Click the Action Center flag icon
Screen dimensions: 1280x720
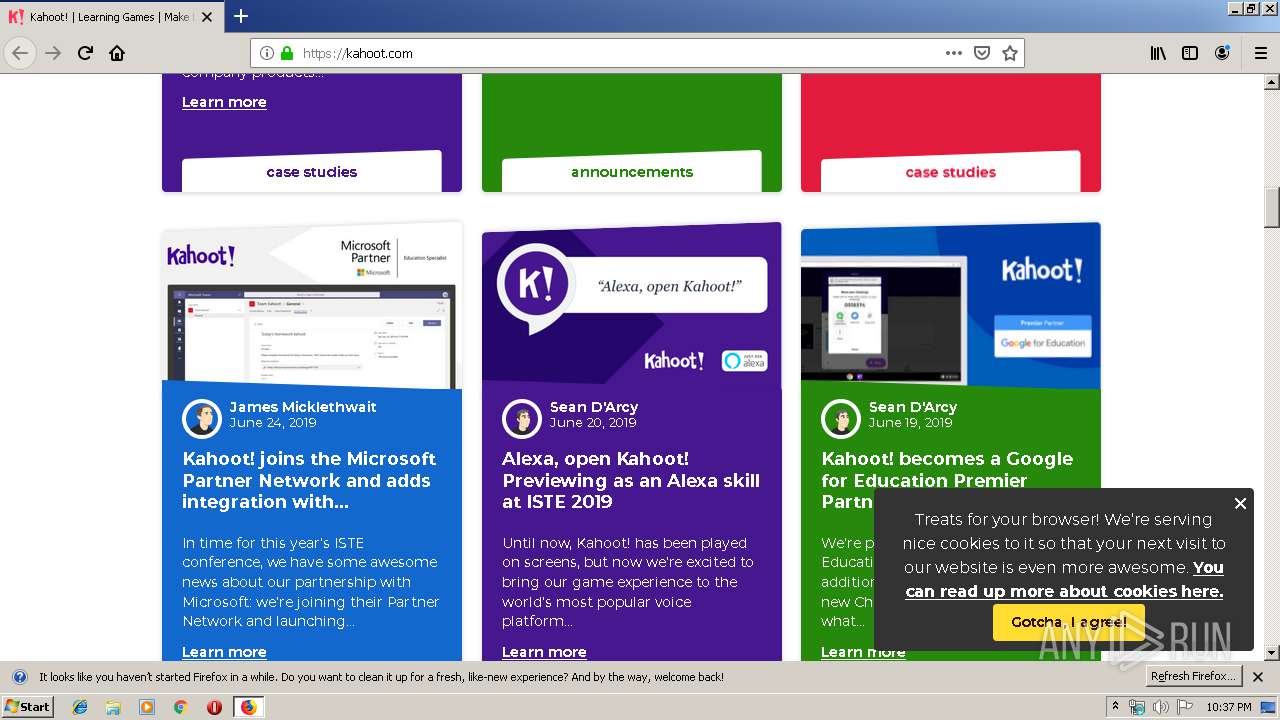pos(1185,707)
